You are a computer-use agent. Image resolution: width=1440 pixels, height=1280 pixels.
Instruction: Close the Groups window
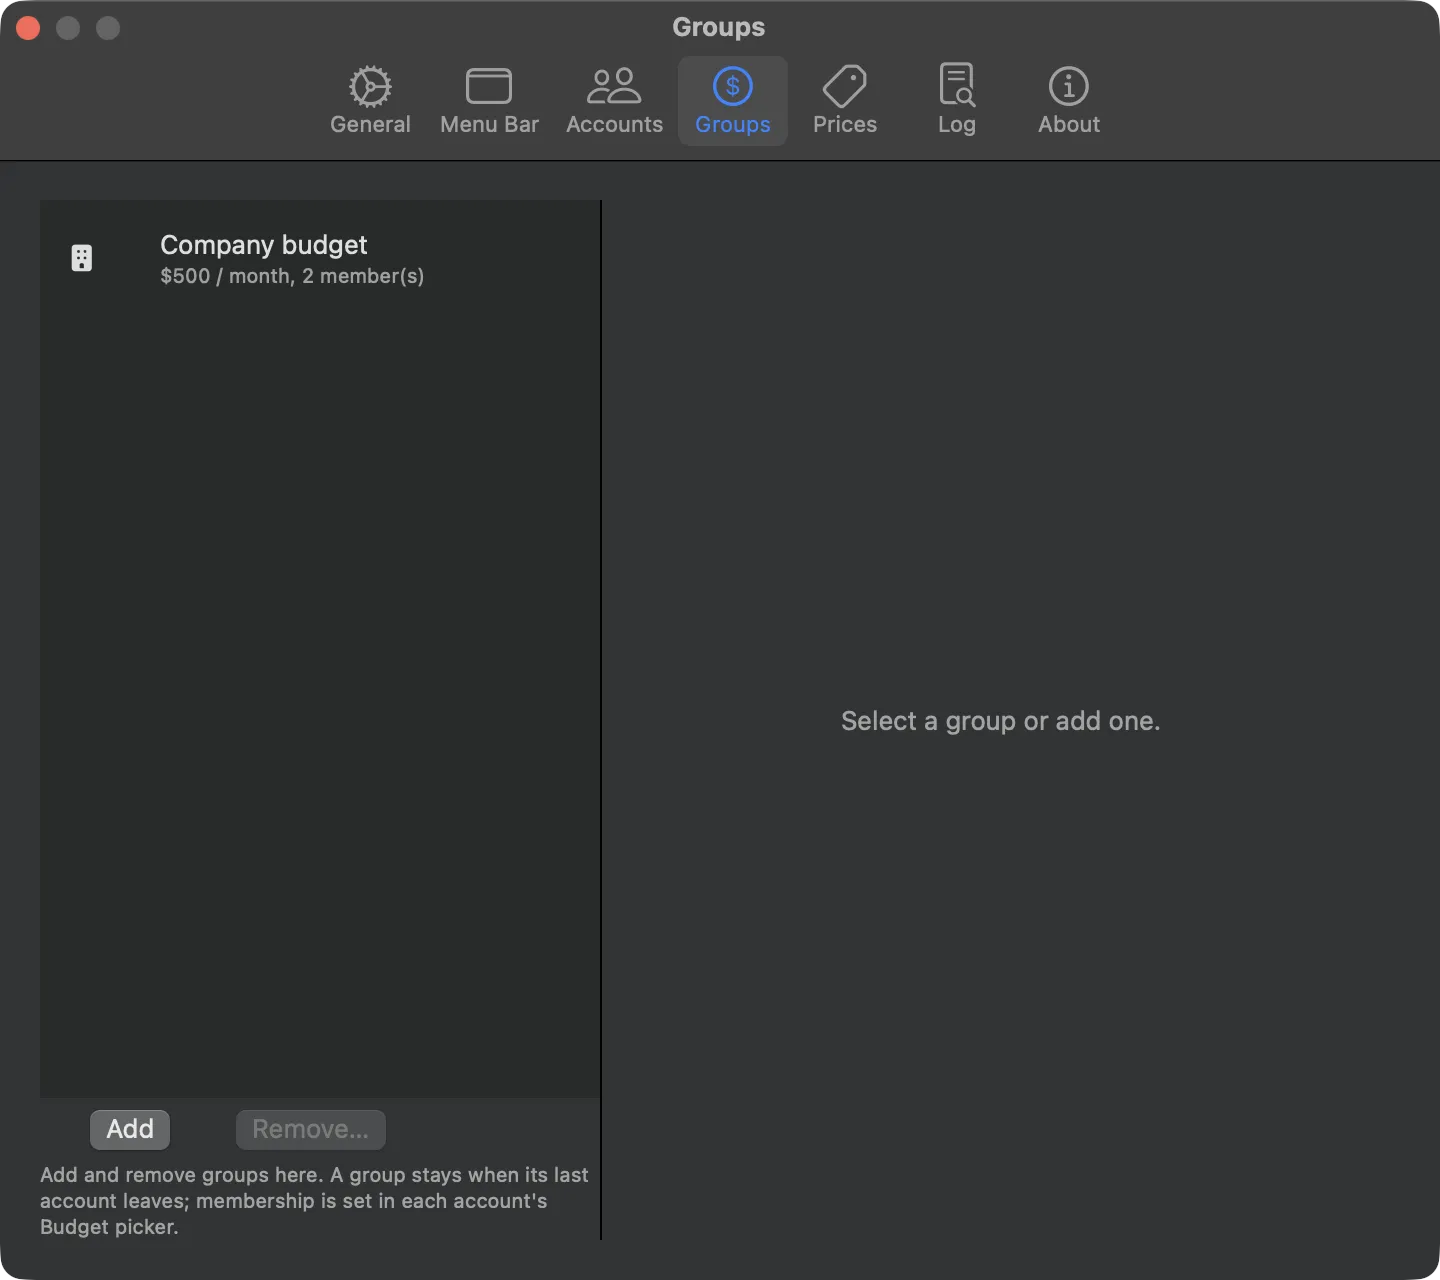28,28
